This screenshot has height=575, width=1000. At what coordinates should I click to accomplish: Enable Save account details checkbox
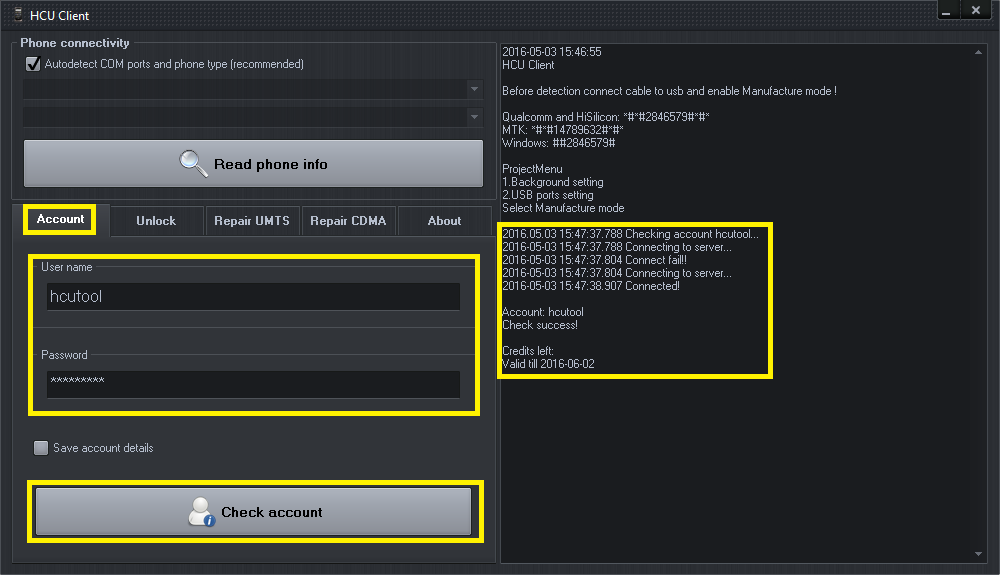click(x=41, y=448)
